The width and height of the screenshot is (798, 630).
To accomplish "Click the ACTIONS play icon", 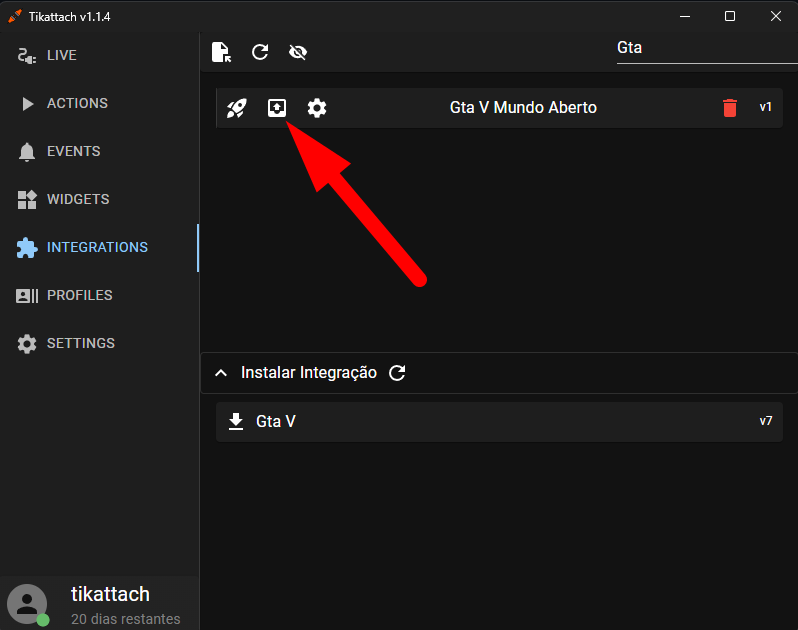I will [x=27, y=104].
